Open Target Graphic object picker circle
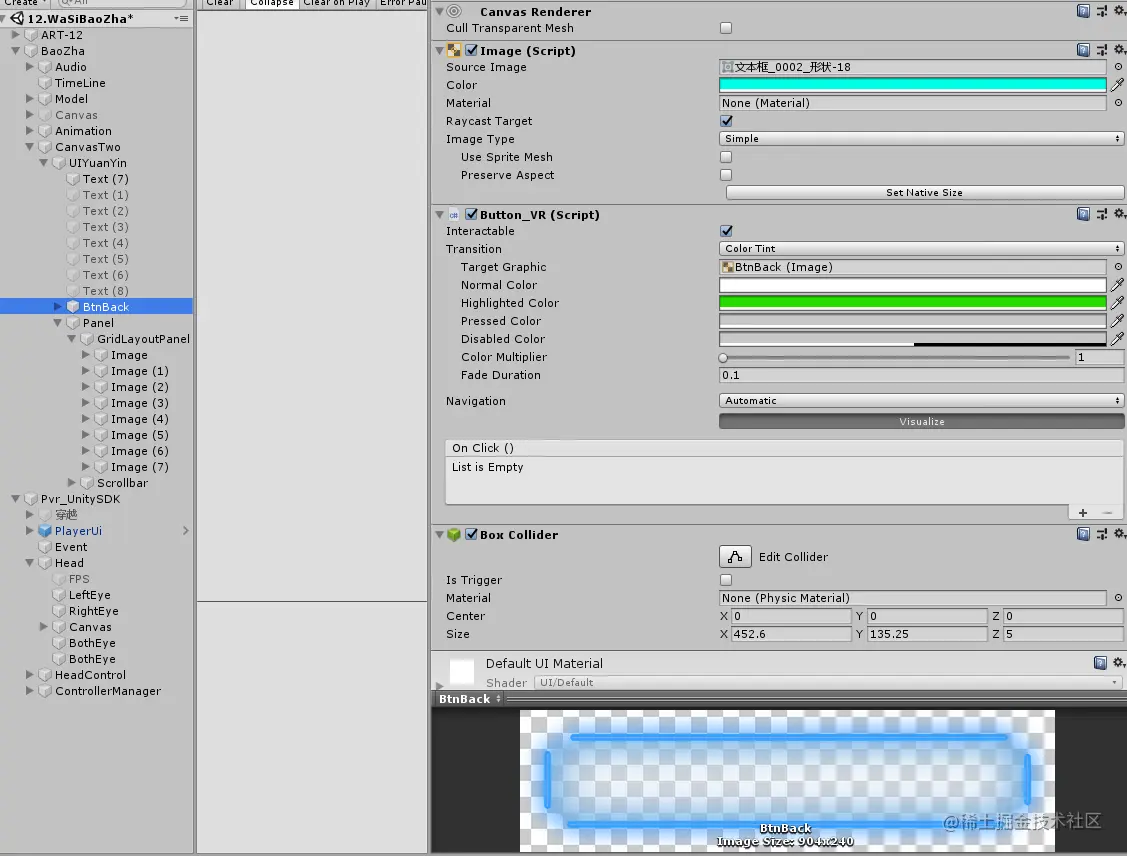The image size is (1127, 856). coord(1118,267)
